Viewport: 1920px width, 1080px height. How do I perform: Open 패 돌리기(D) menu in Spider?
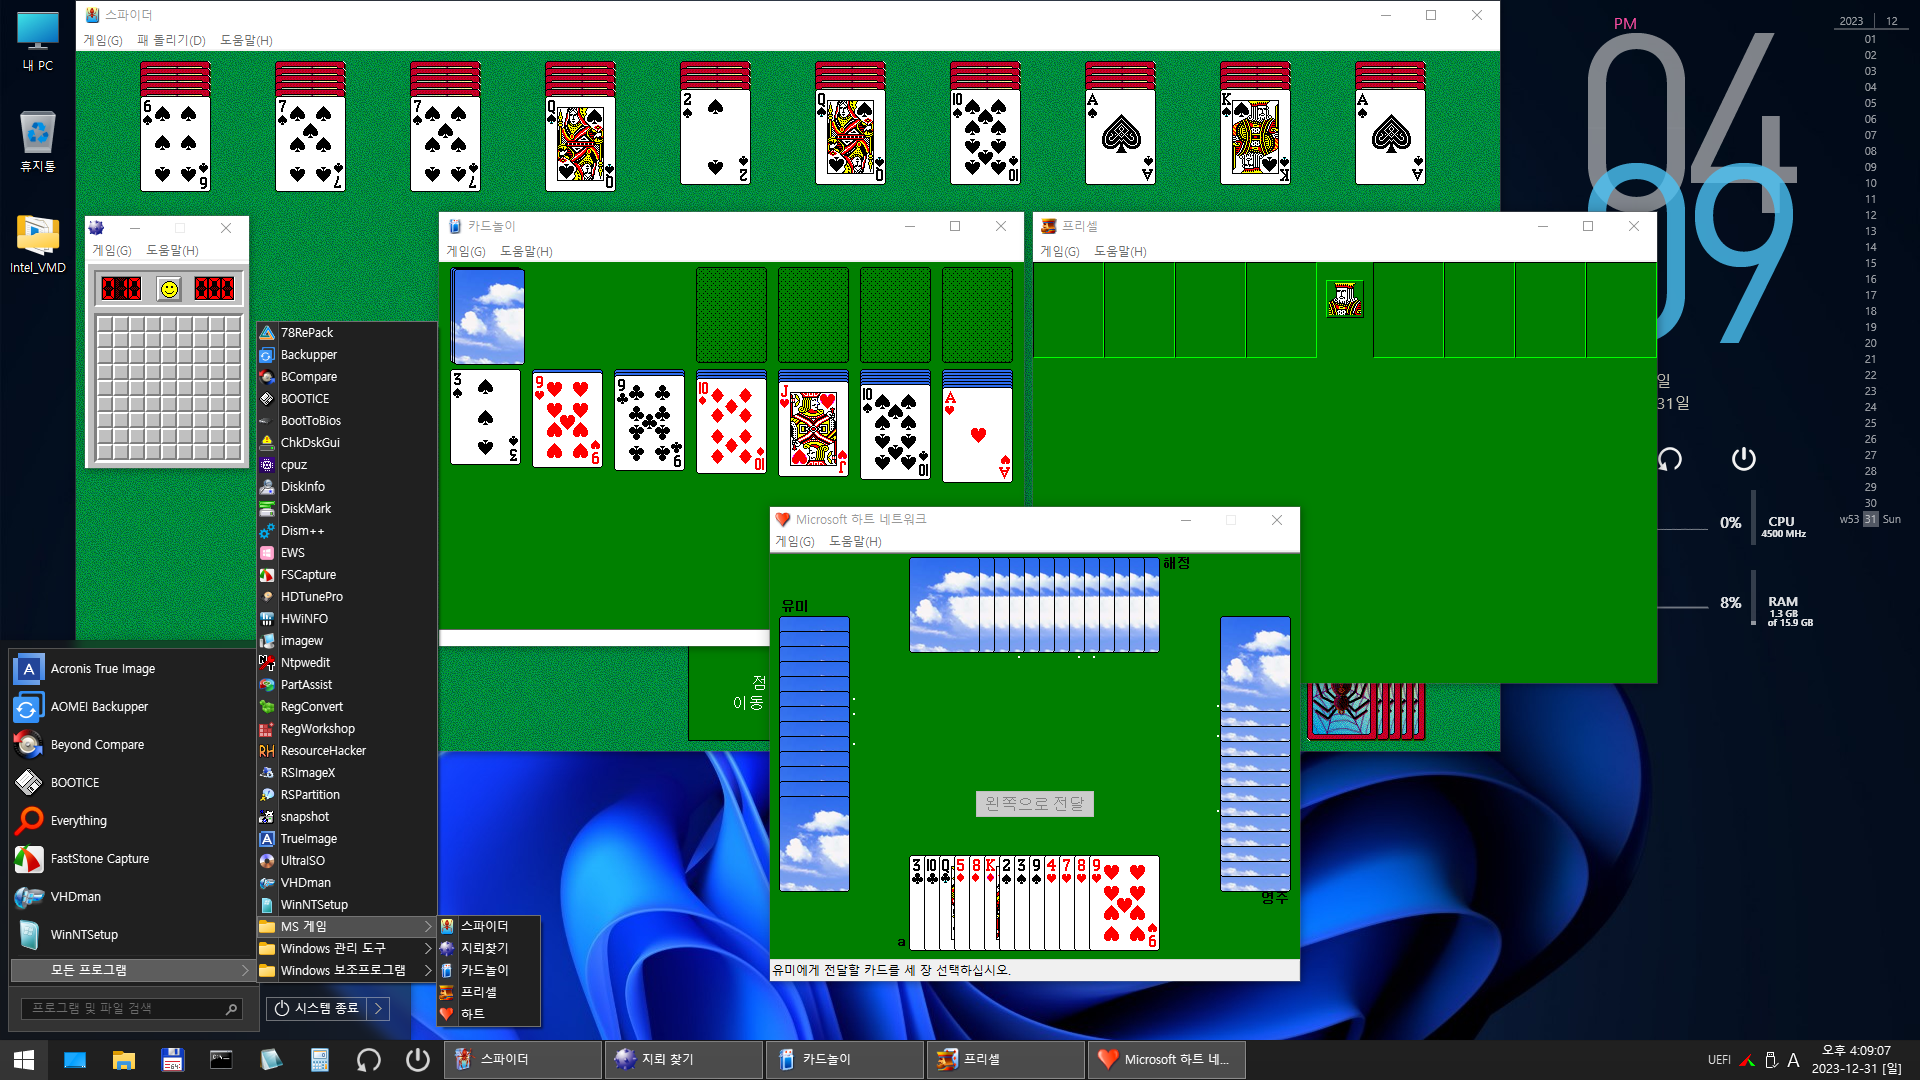(171, 41)
